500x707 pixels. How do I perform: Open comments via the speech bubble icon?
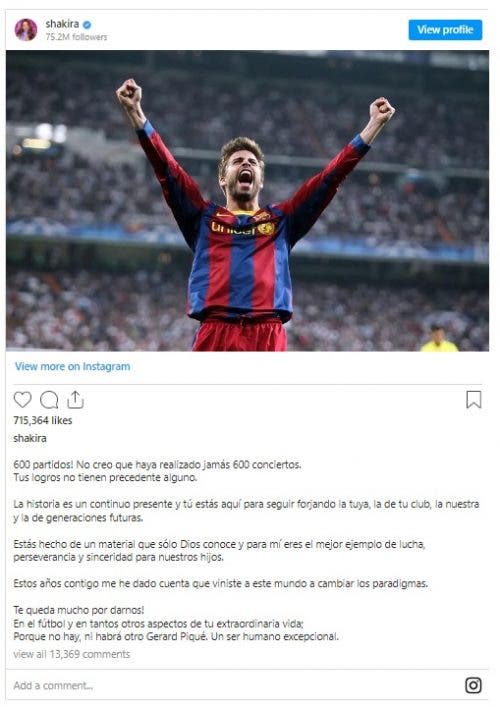point(49,400)
